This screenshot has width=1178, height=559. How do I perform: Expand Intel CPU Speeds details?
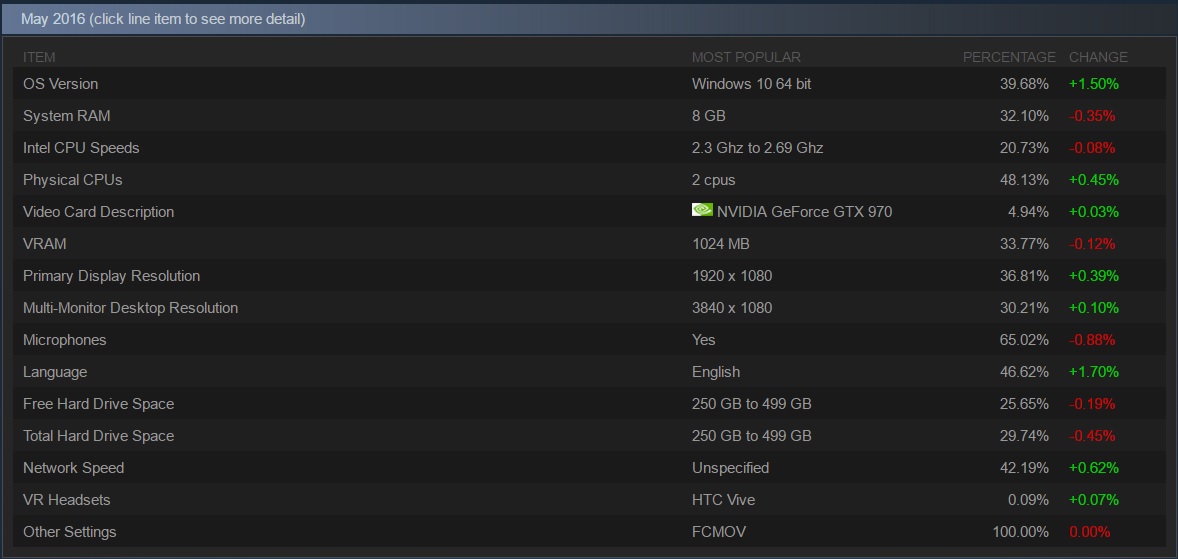coord(81,148)
